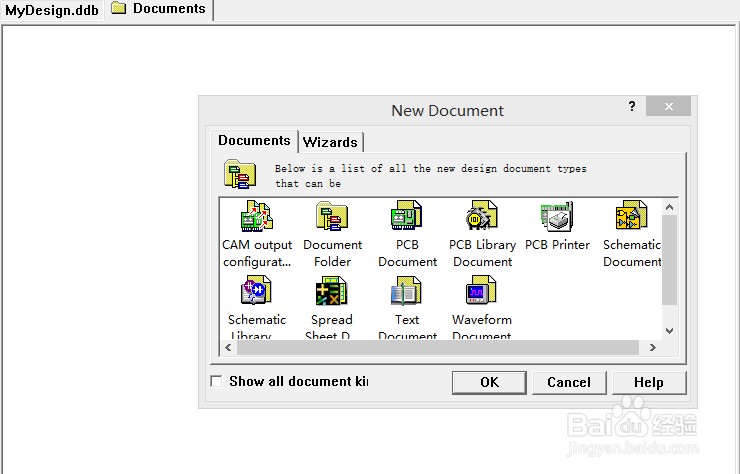Close the New Document dialog
Screen dimensions: 740x474
(x=668, y=106)
